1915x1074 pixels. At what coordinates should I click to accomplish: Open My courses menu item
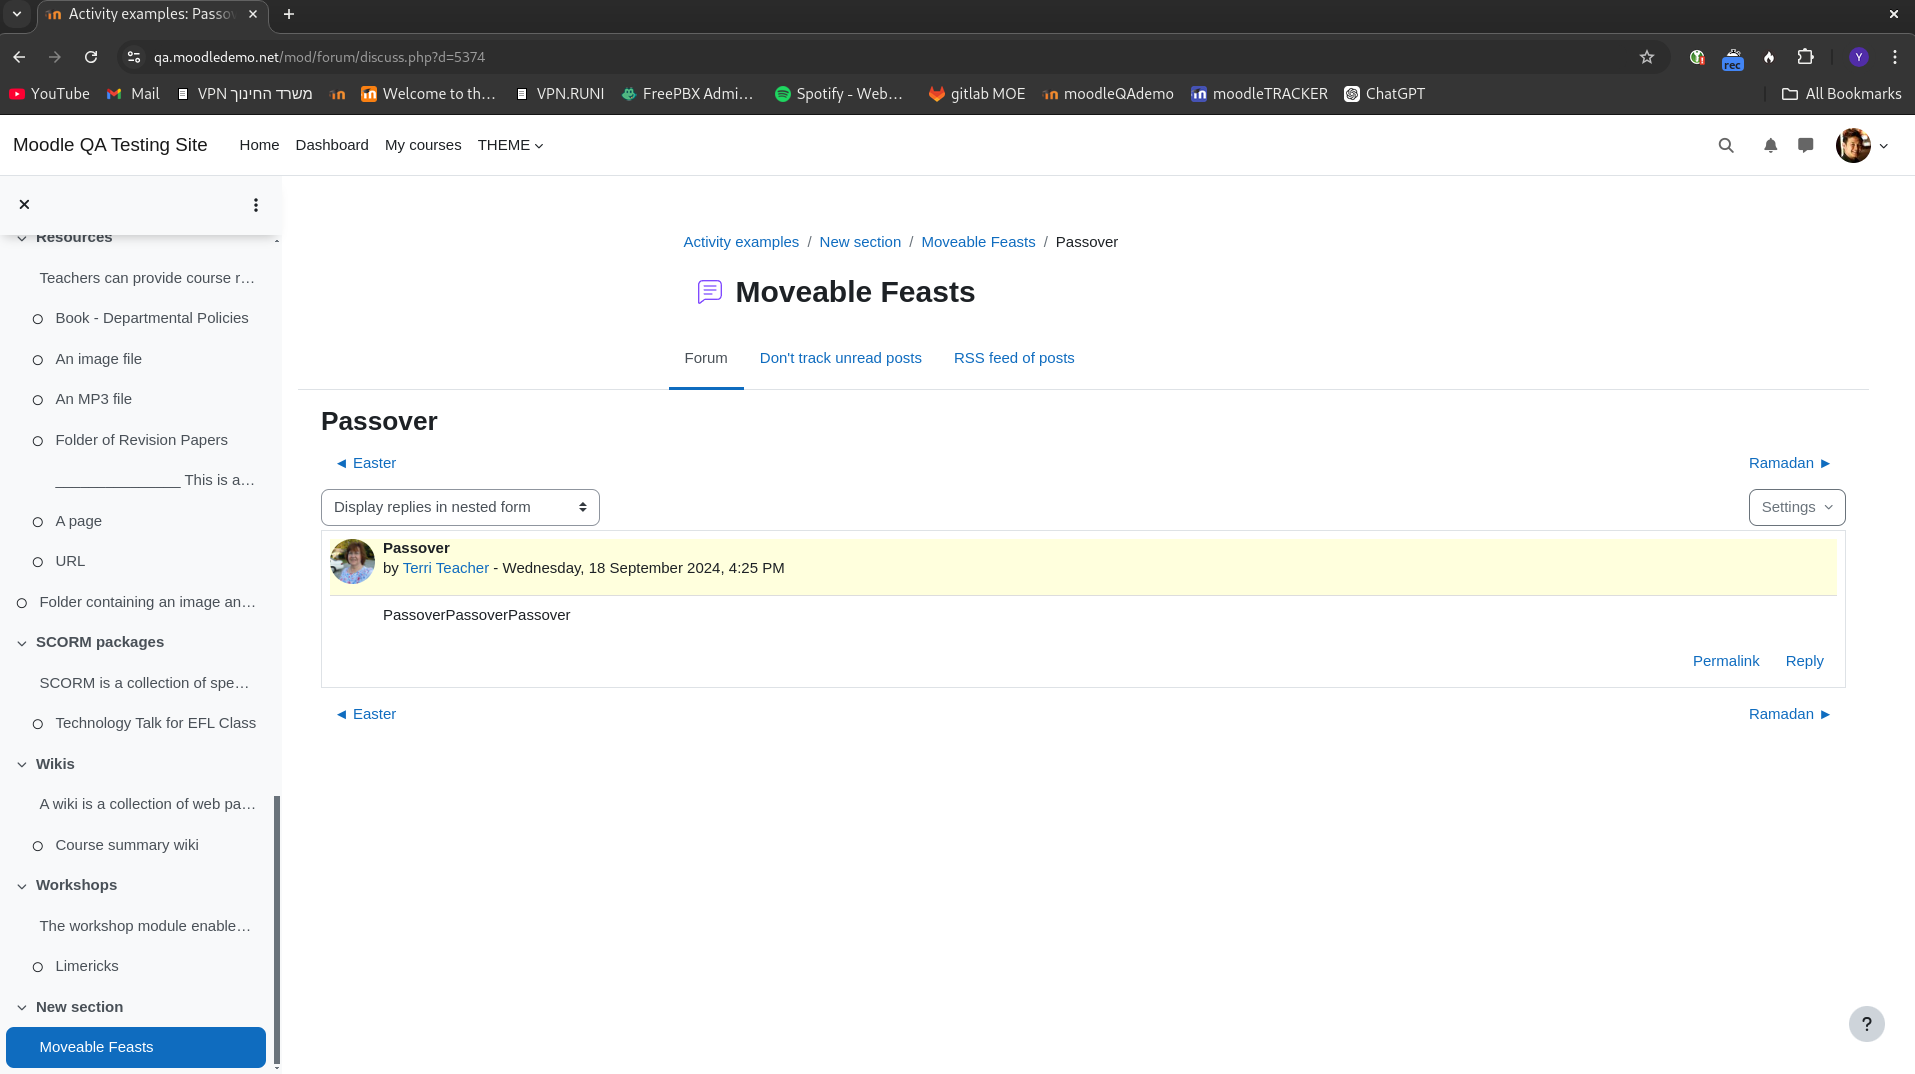[423, 145]
